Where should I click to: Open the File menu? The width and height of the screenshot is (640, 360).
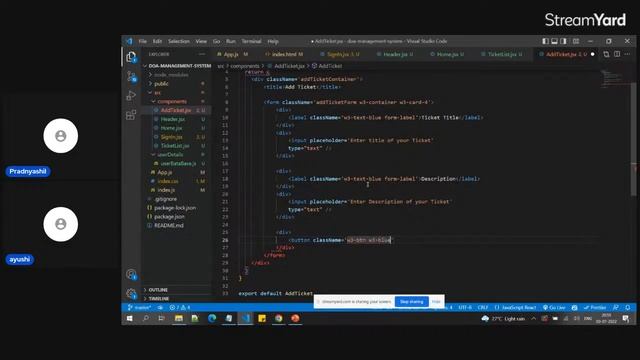click(142, 41)
